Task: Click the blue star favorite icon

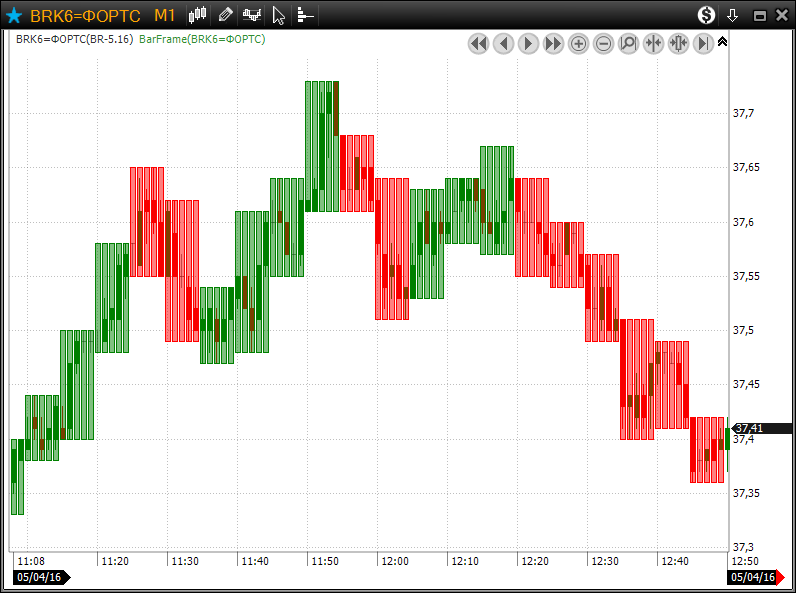Action: (14, 15)
